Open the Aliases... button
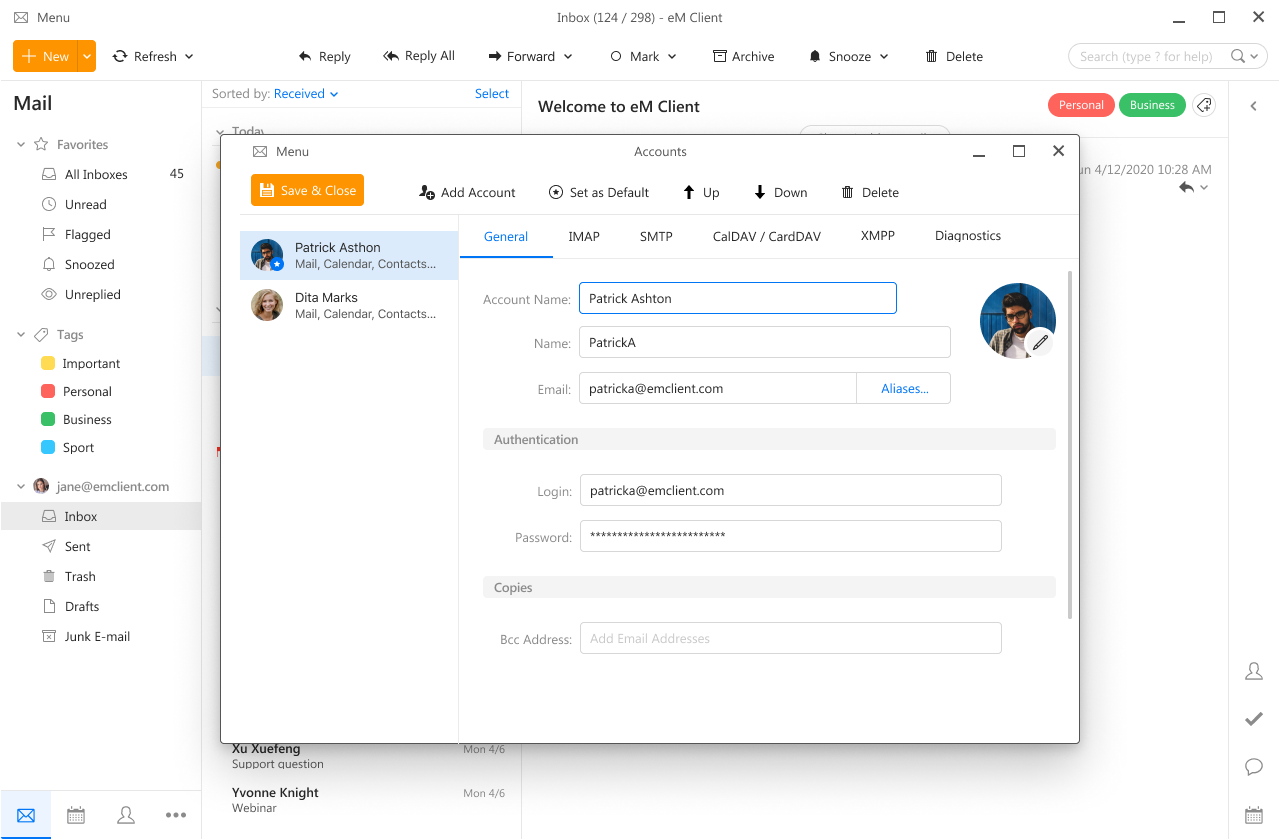The height and width of the screenshot is (840, 1280). tap(904, 388)
